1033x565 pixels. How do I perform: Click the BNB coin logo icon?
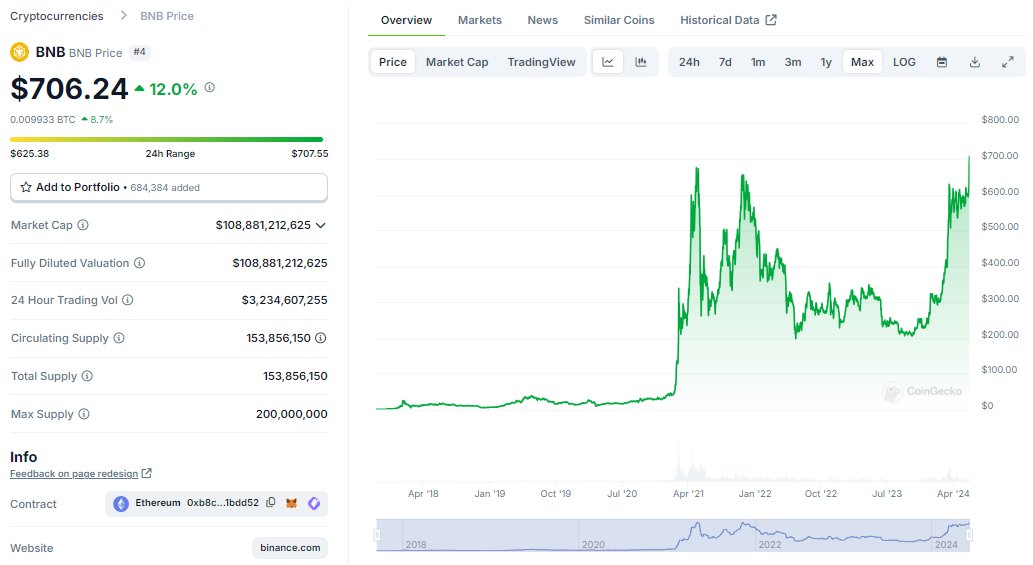click(20, 52)
